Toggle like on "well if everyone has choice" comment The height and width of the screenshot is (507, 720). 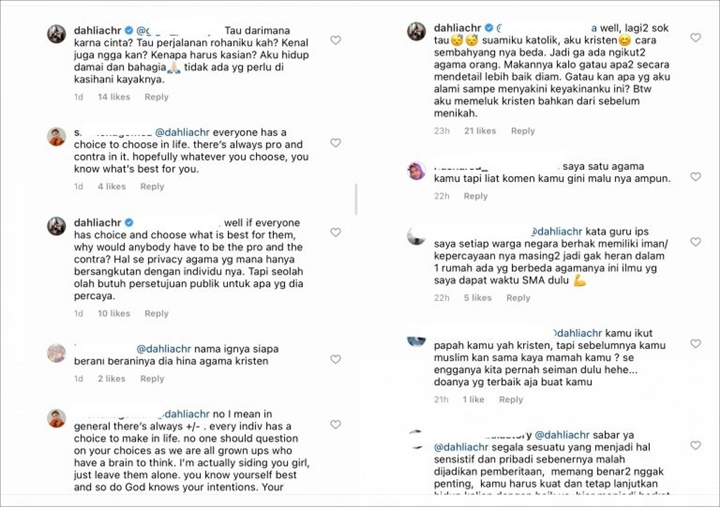click(x=335, y=232)
